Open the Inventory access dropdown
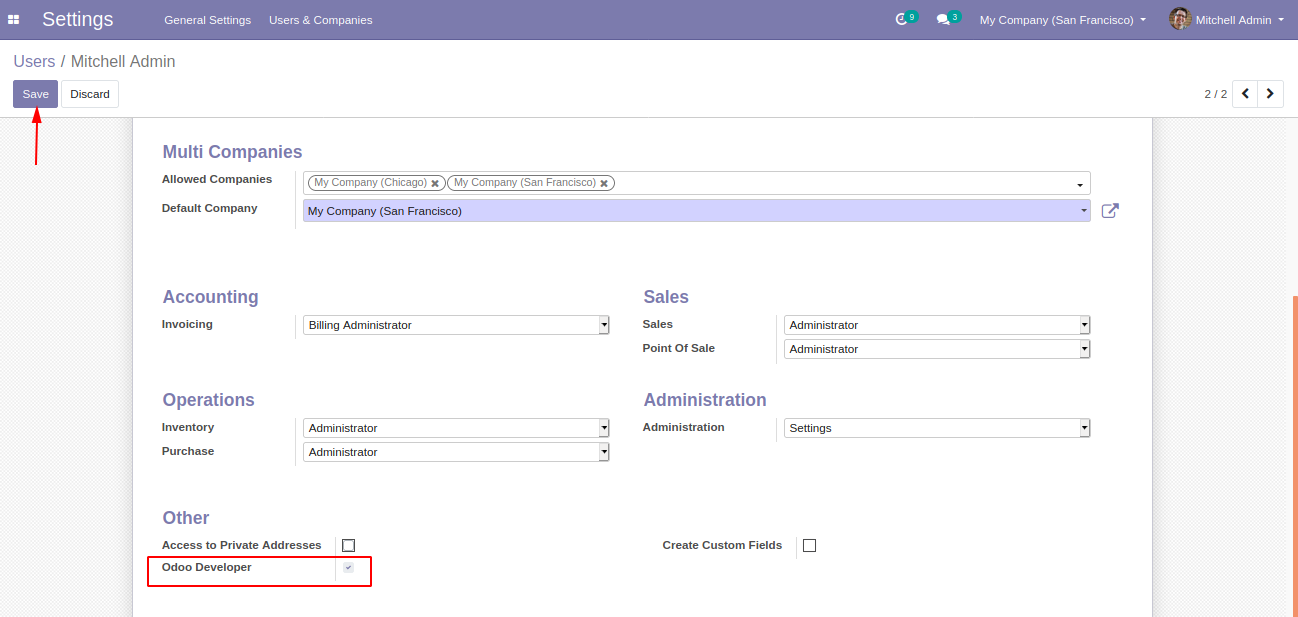Image resolution: width=1298 pixels, height=617 pixels. 456,428
